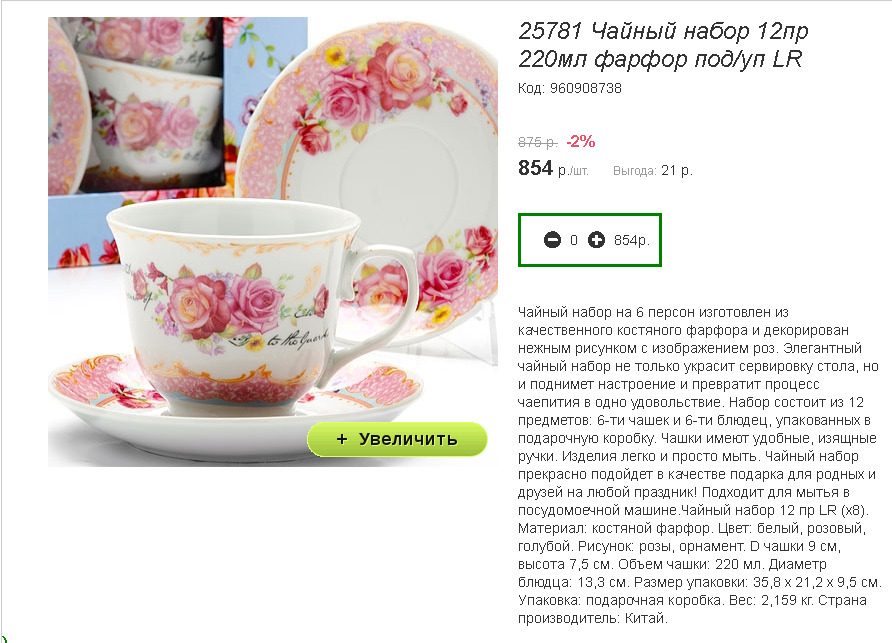Increase quantity with the plus icon
This screenshot has height=643, width=892.
pyautogui.click(x=596, y=240)
